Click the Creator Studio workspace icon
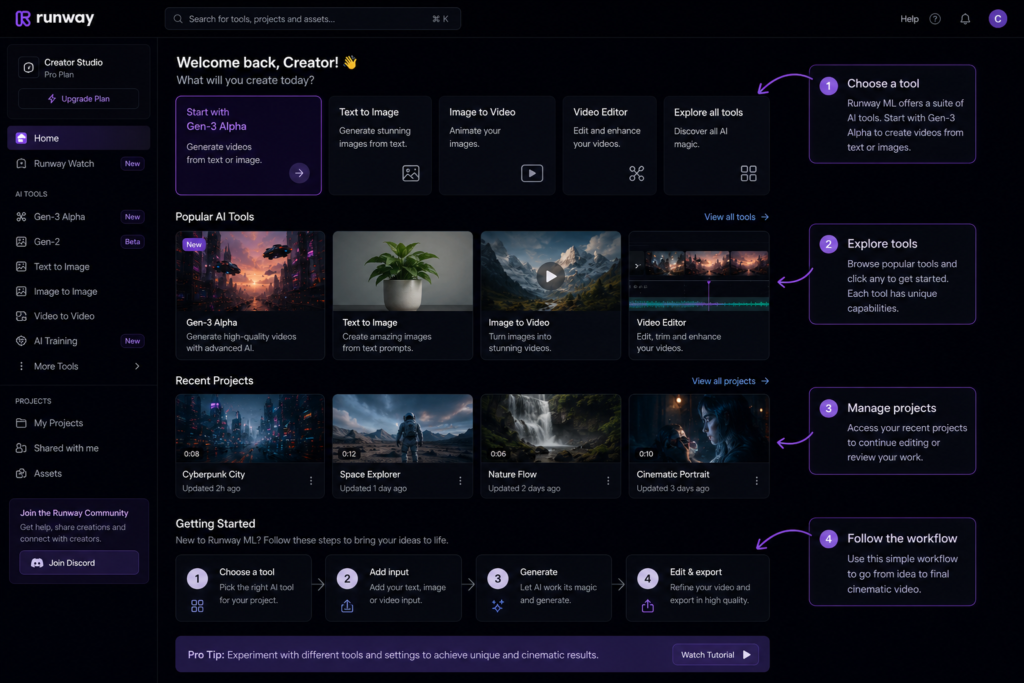1024x683 pixels. (x=29, y=67)
